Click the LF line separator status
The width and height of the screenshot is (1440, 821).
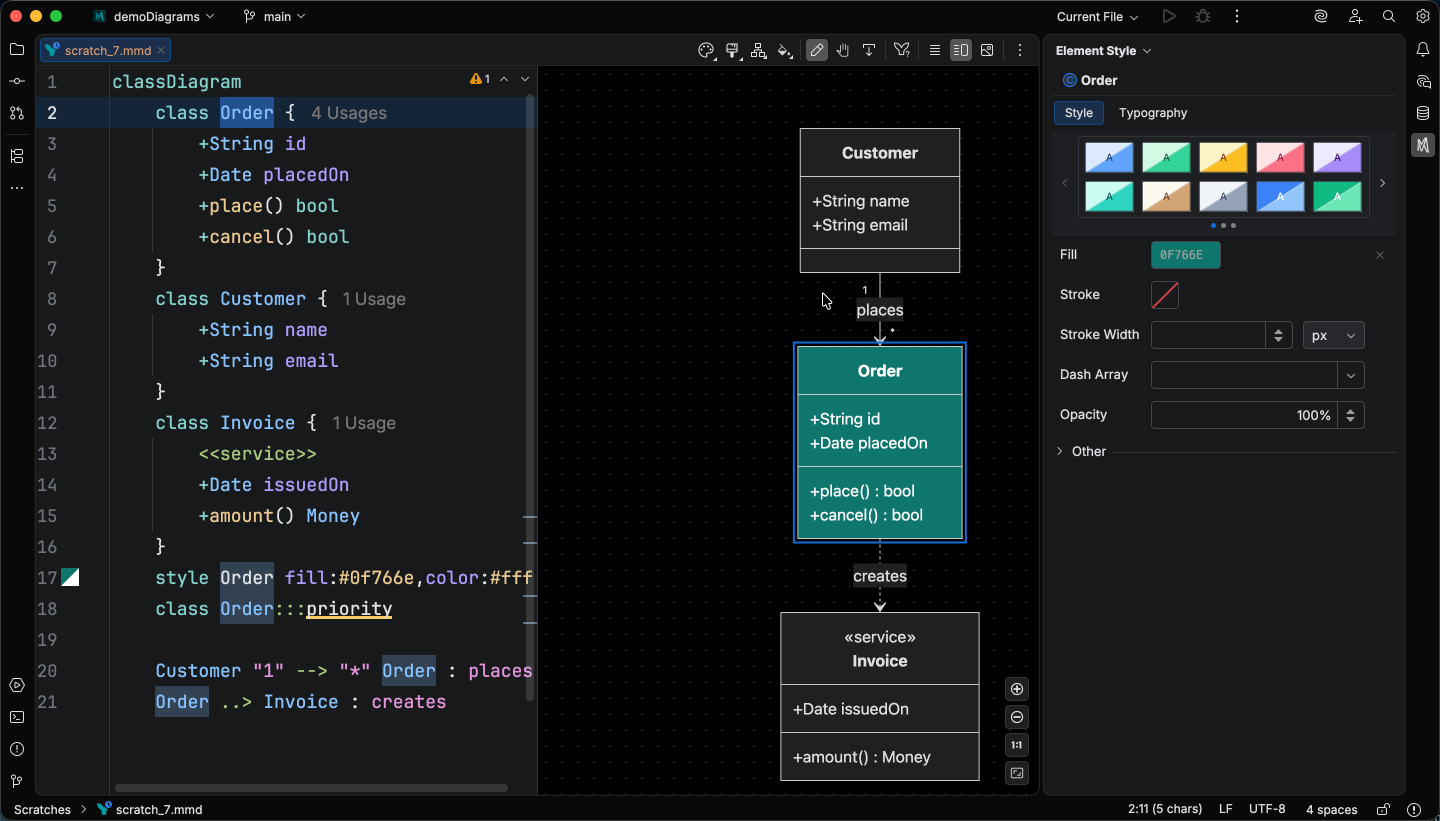click(1225, 809)
